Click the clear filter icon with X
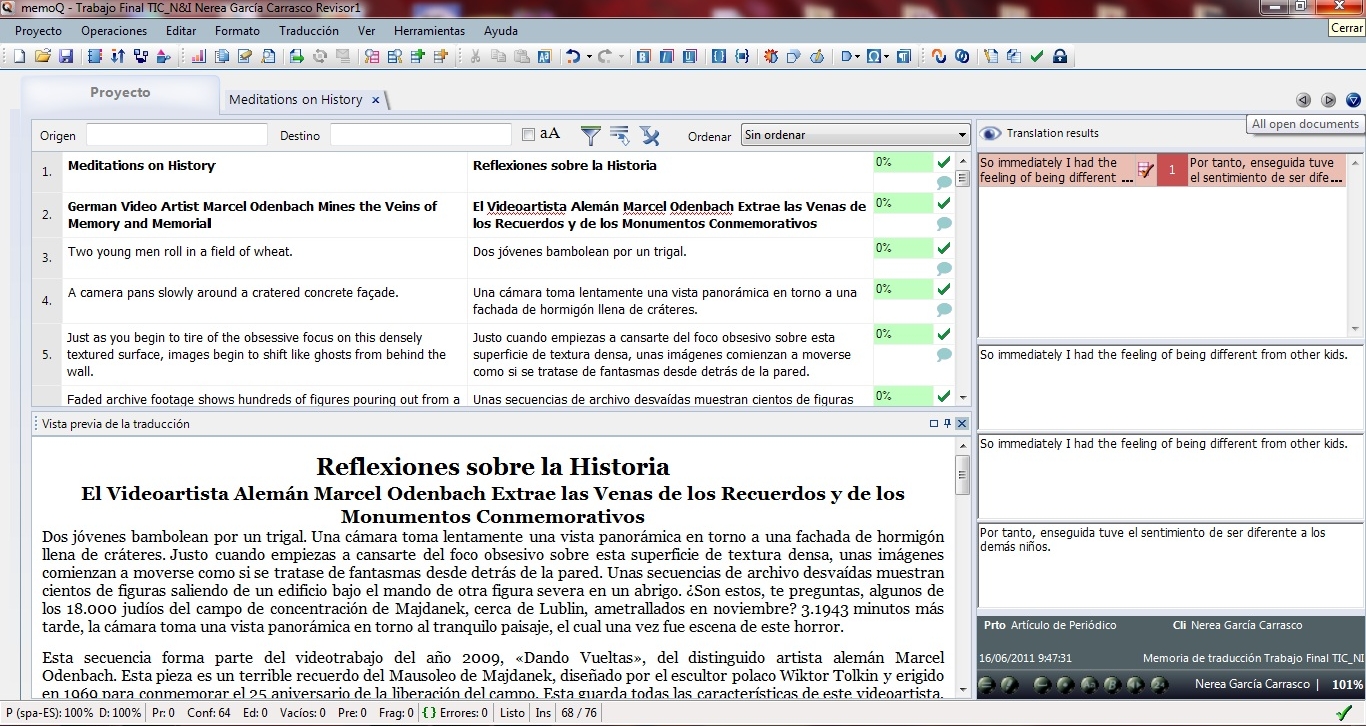 pos(649,135)
